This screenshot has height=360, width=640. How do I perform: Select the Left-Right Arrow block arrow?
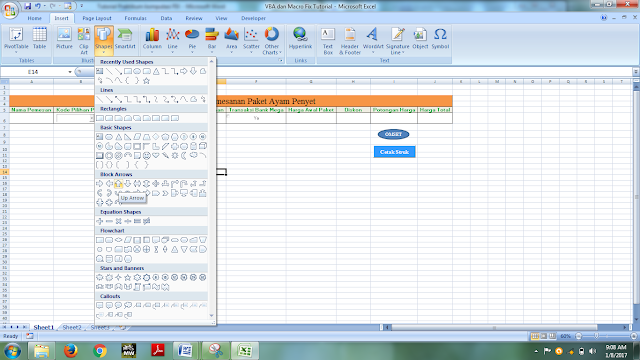click(137, 184)
